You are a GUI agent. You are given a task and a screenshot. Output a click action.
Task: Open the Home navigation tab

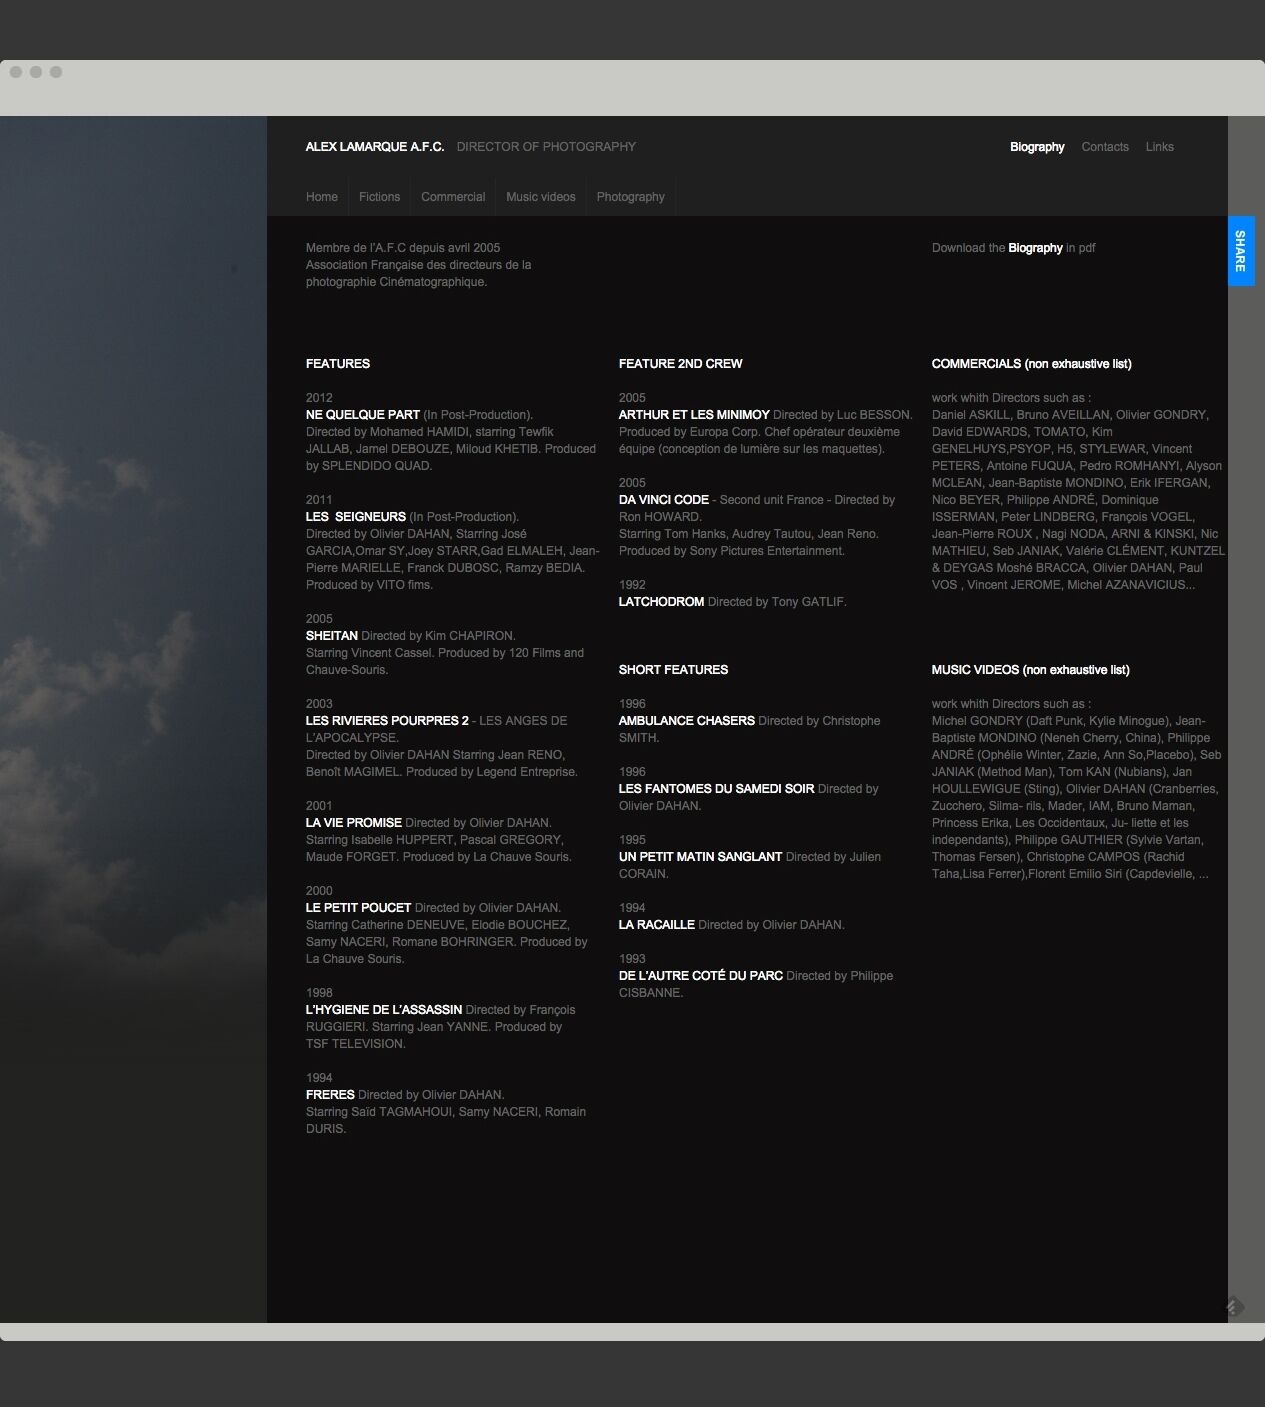pyautogui.click(x=322, y=197)
